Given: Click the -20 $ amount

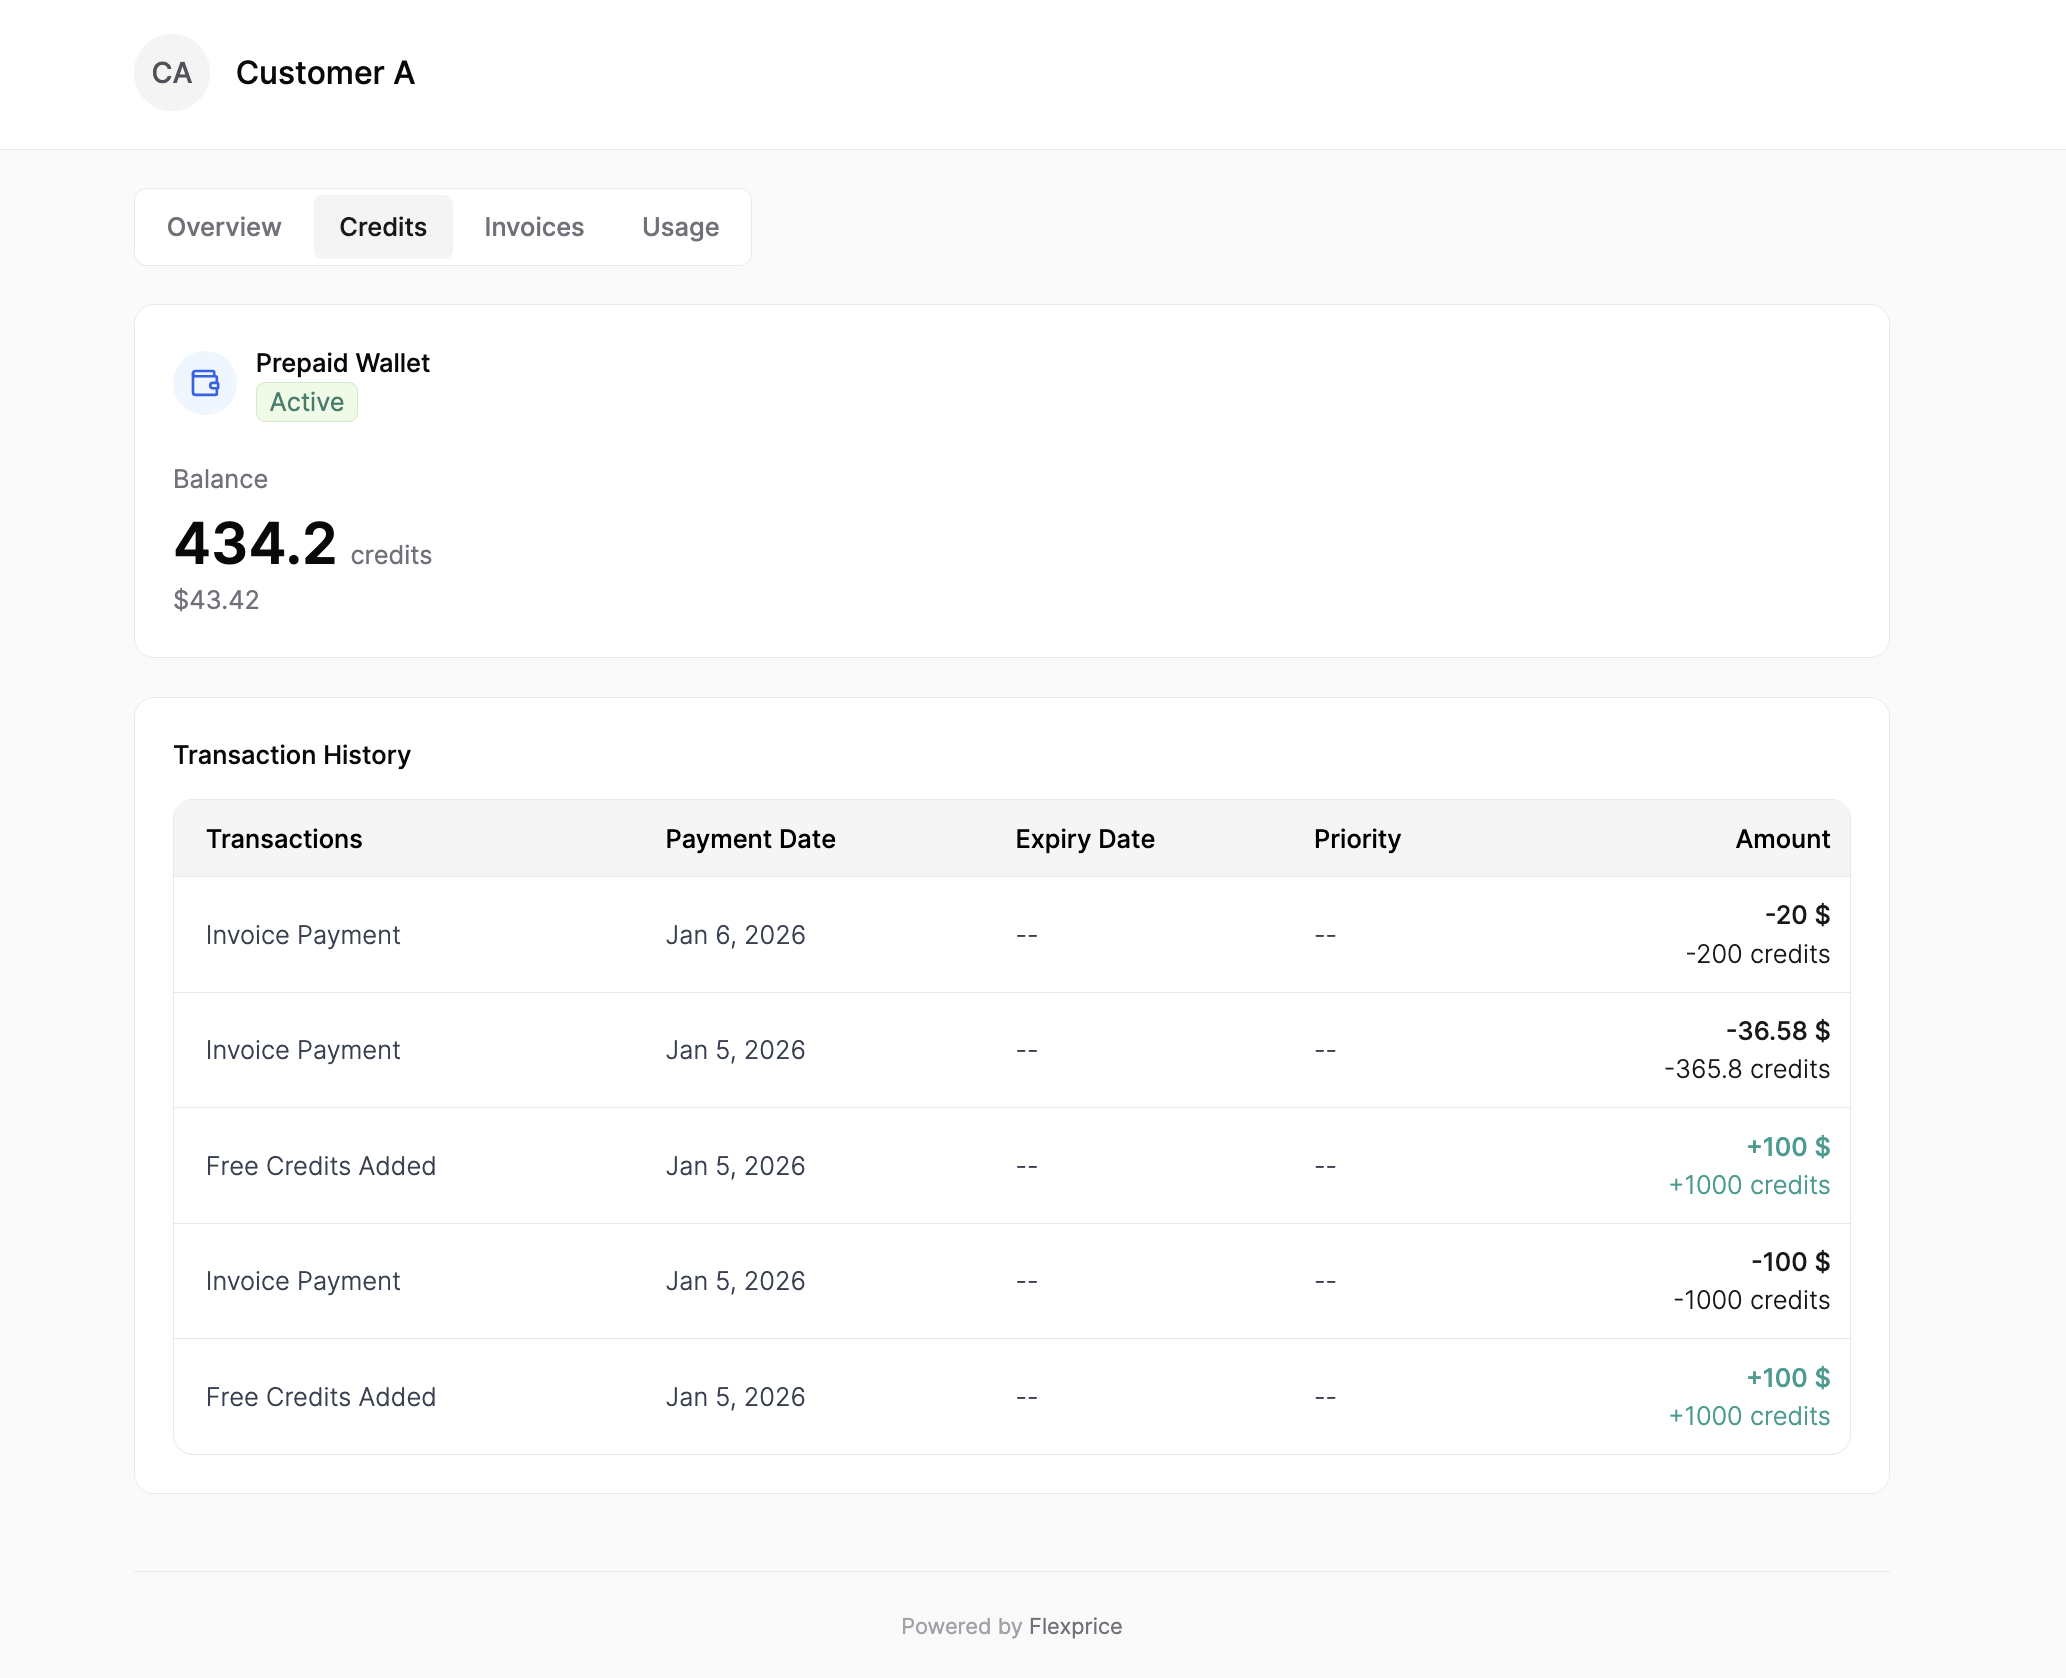Looking at the screenshot, I should tap(1797, 915).
